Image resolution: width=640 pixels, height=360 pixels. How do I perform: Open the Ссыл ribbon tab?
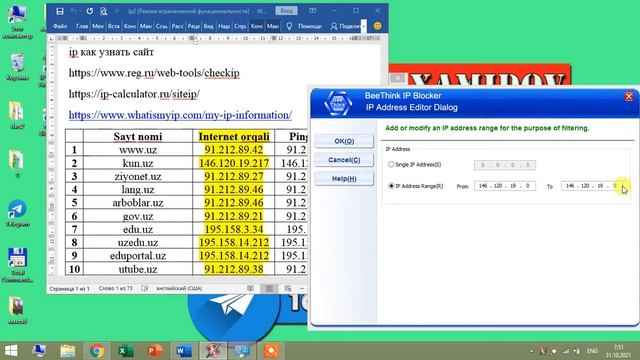point(162,26)
